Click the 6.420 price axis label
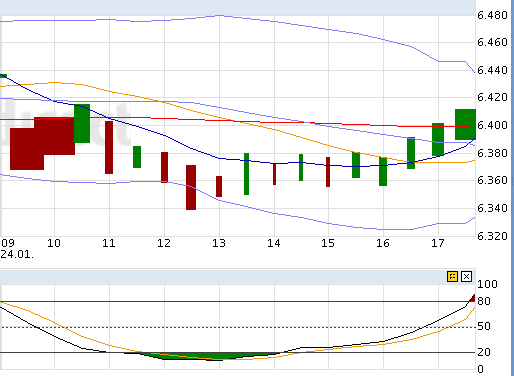514x376 pixels. pos(492,97)
